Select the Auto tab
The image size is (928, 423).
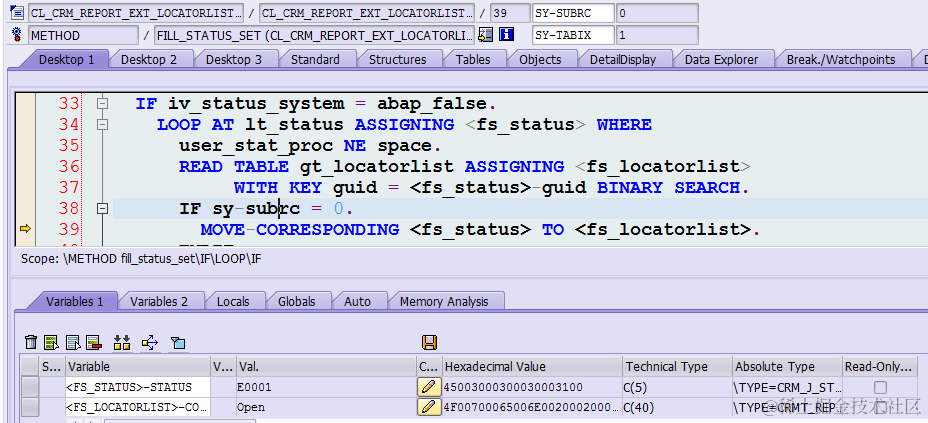(357, 301)
